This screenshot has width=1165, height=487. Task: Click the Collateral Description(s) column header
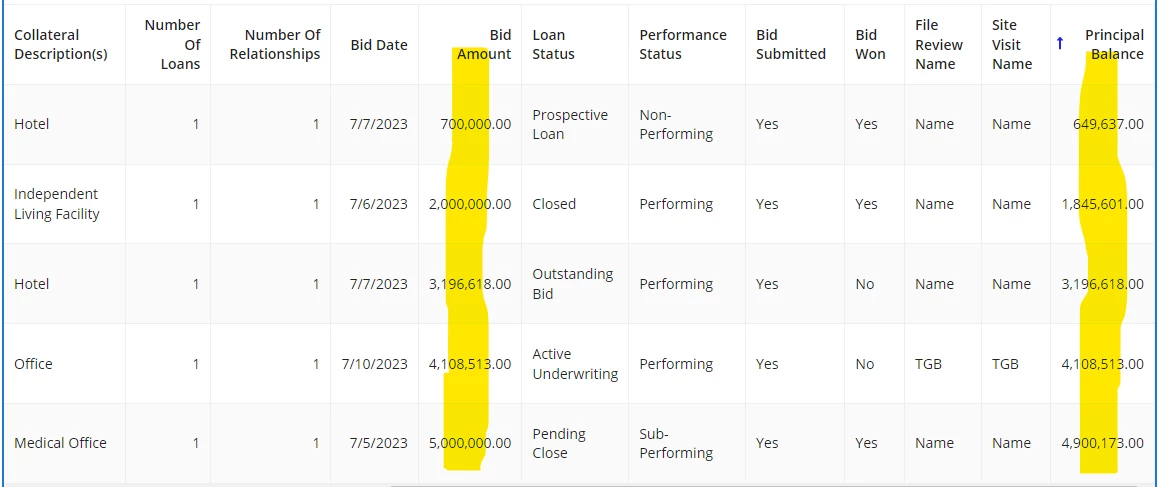click(61, 45)
